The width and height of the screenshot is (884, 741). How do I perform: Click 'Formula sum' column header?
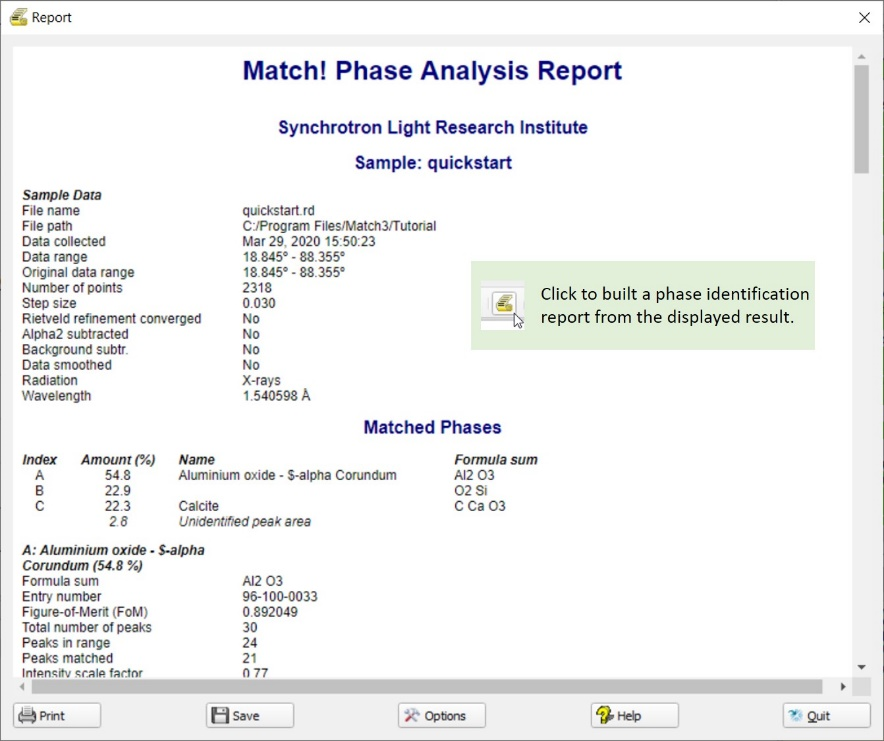tap(496, 460)
